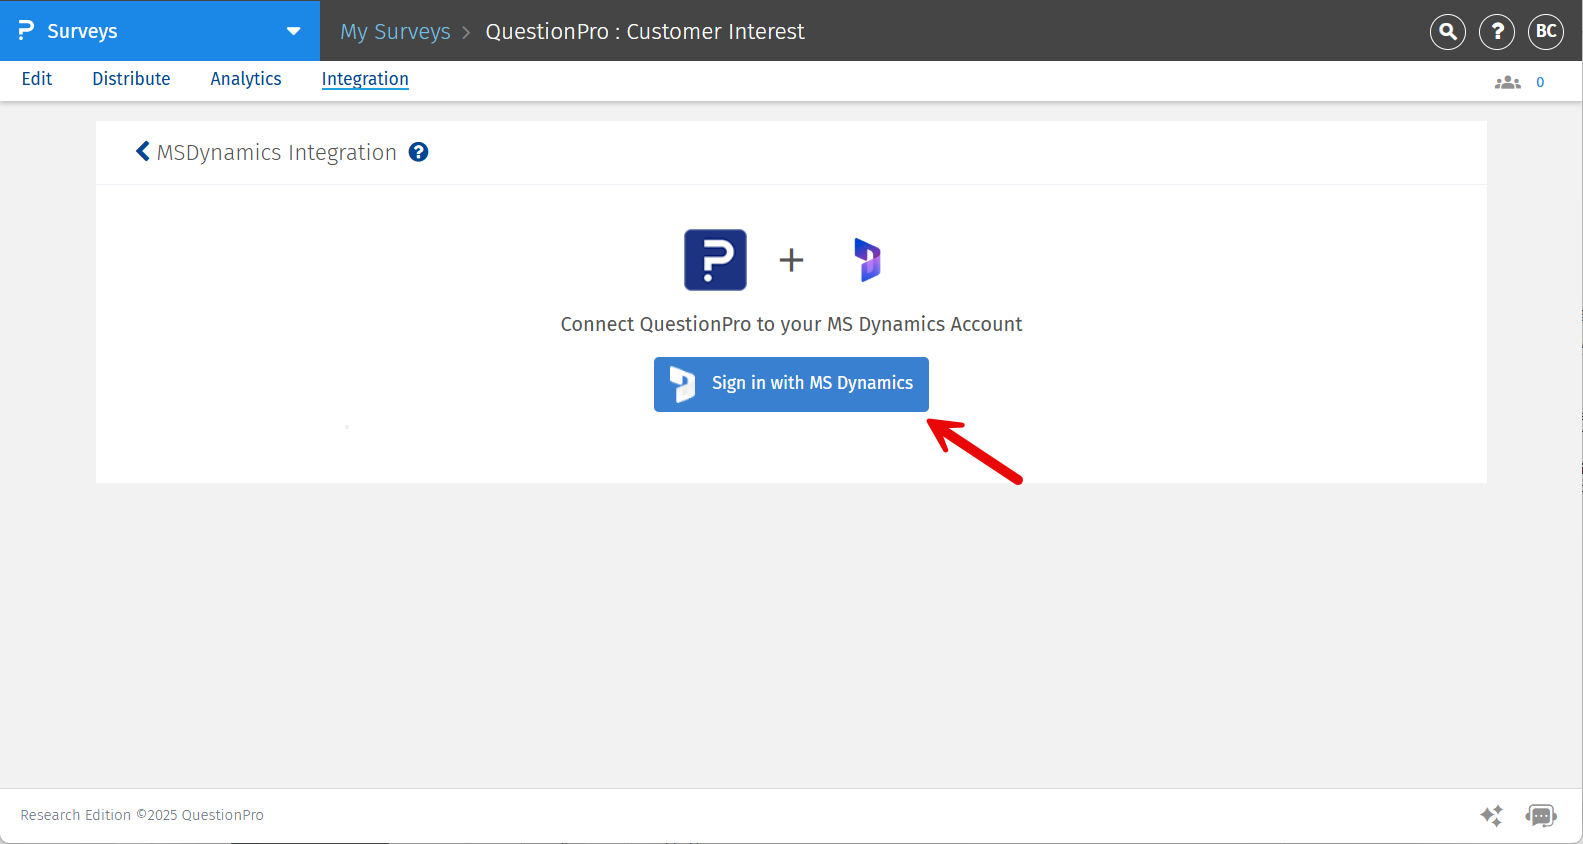Click the MS Dynamics logo icon
This screenshot has height=844, width=1583.
(x=867, y=260)
